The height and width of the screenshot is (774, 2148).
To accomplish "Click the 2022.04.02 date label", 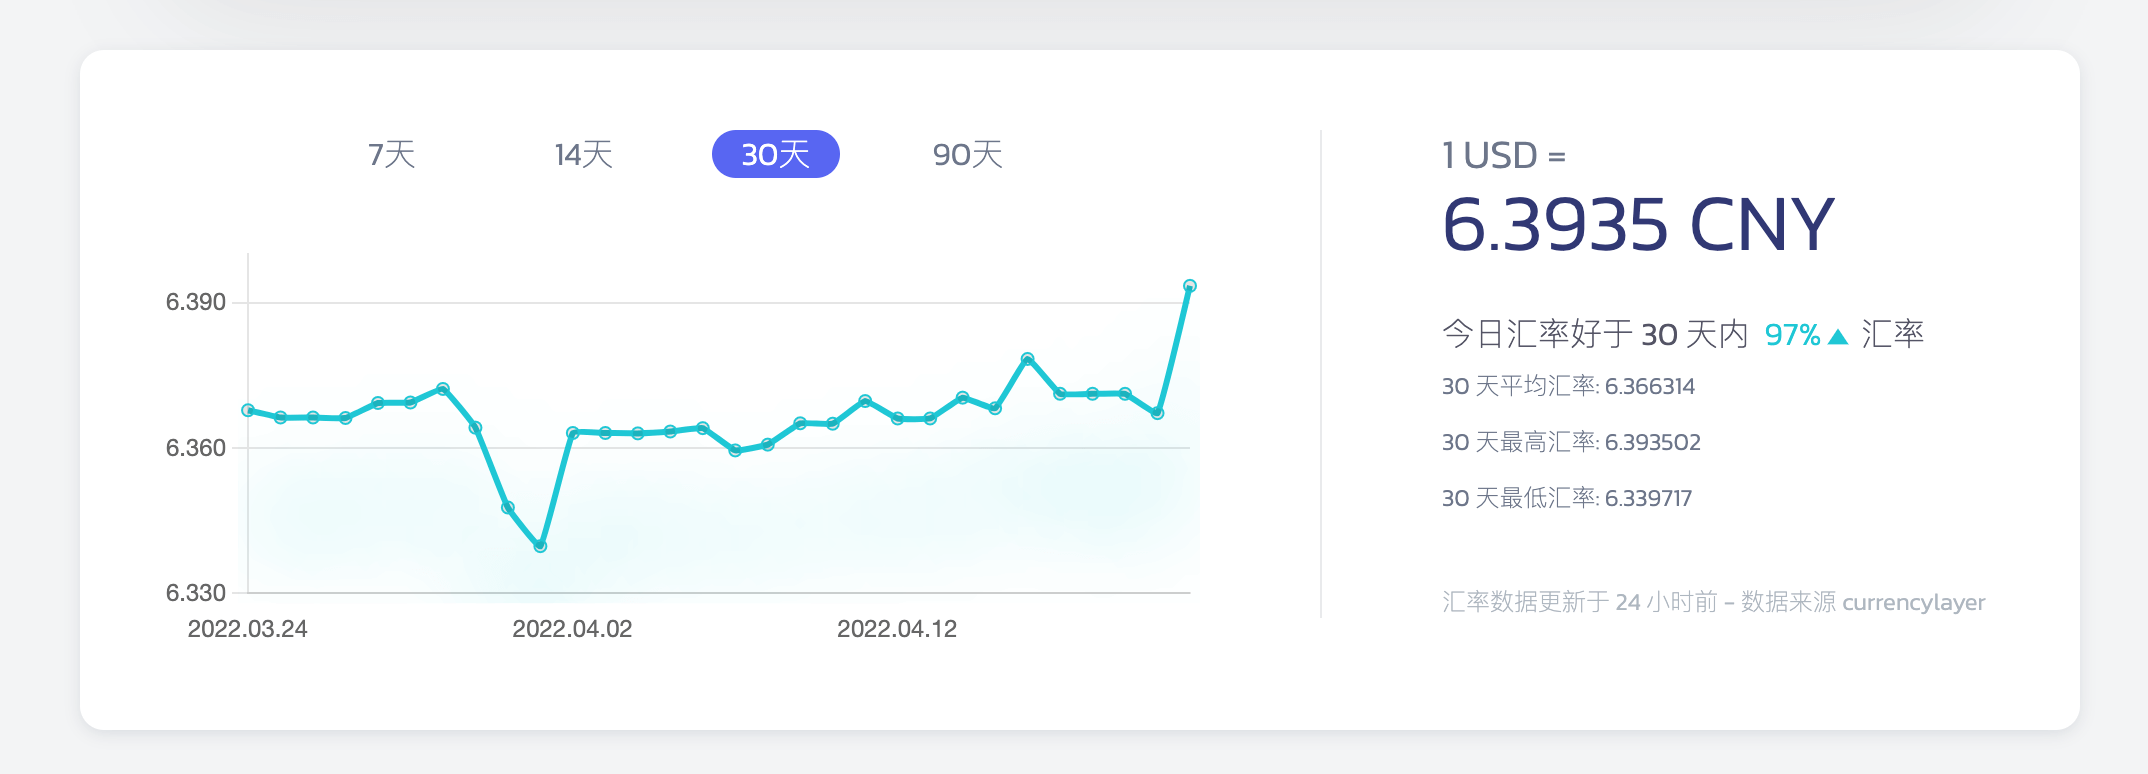I will click(x=572, y=629).
